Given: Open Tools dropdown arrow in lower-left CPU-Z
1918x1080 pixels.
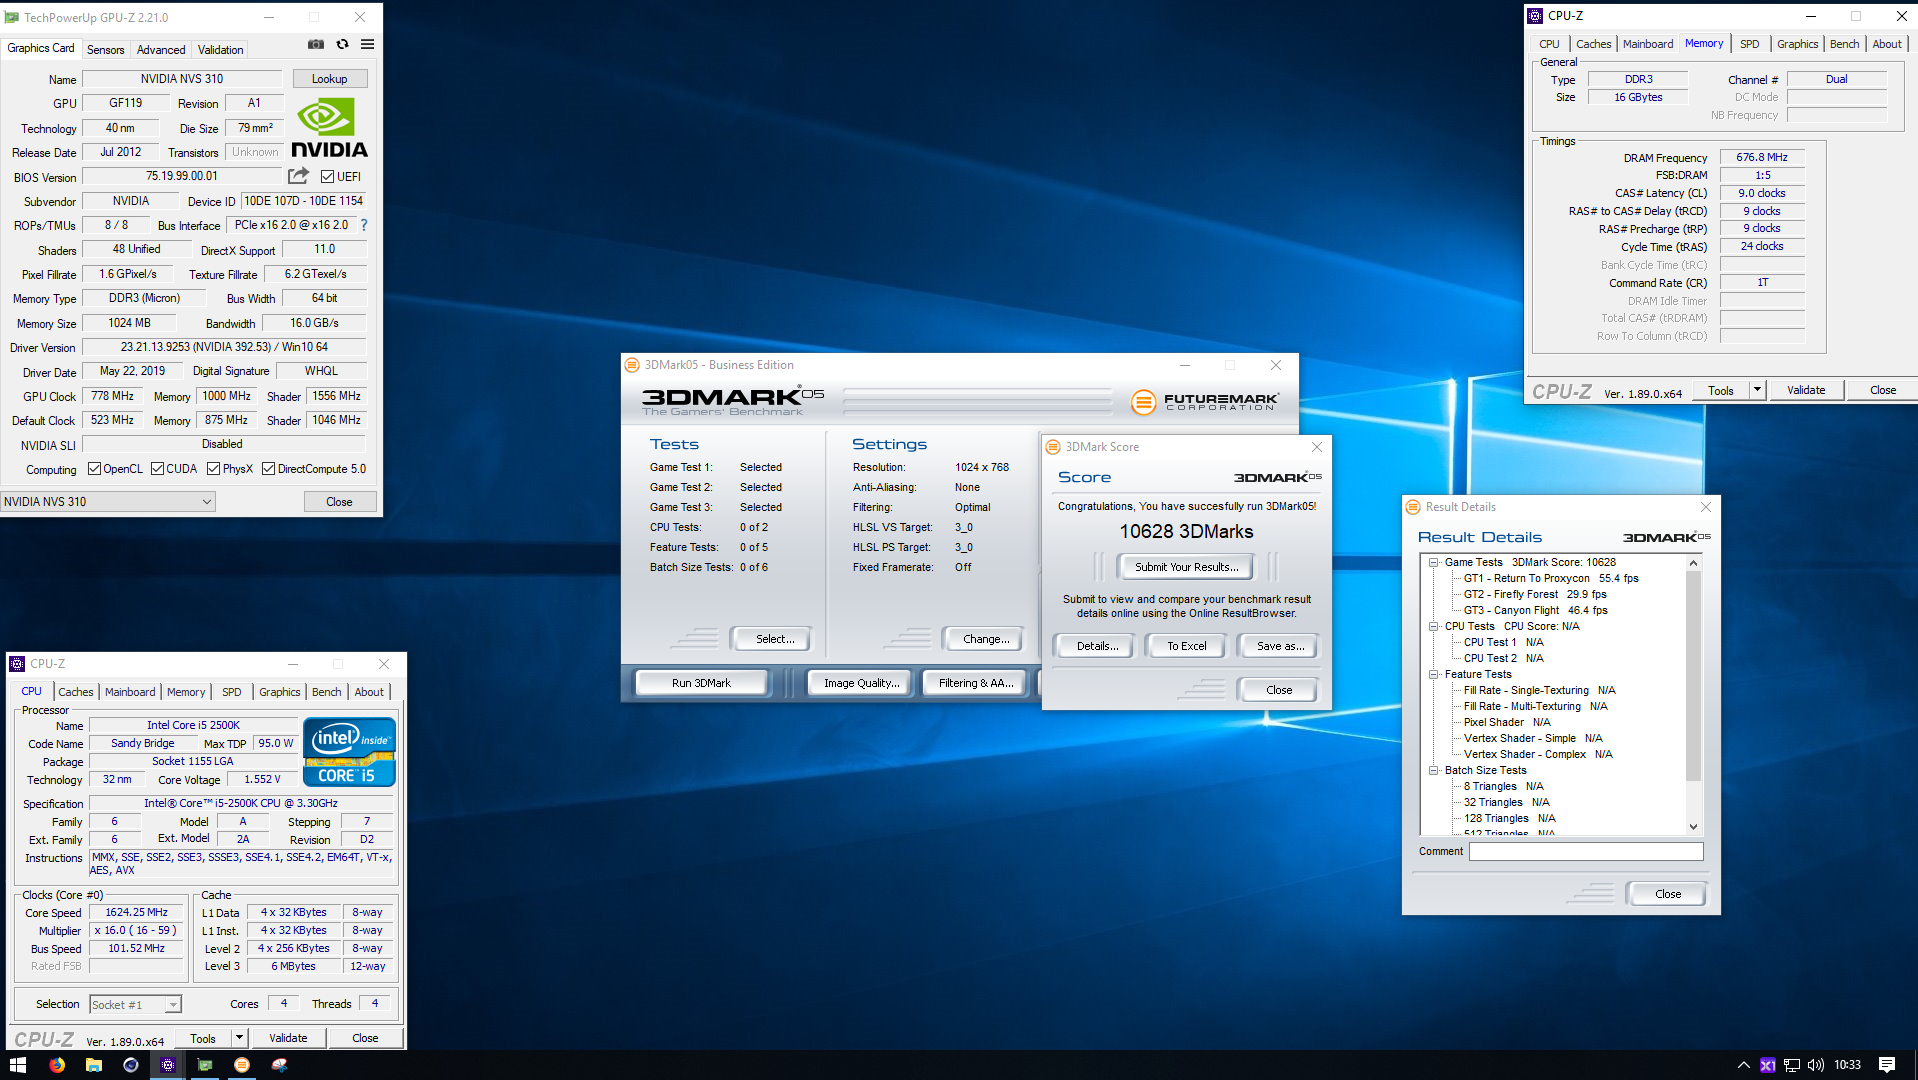Looking at the screenshot, I should (239, 1038).
